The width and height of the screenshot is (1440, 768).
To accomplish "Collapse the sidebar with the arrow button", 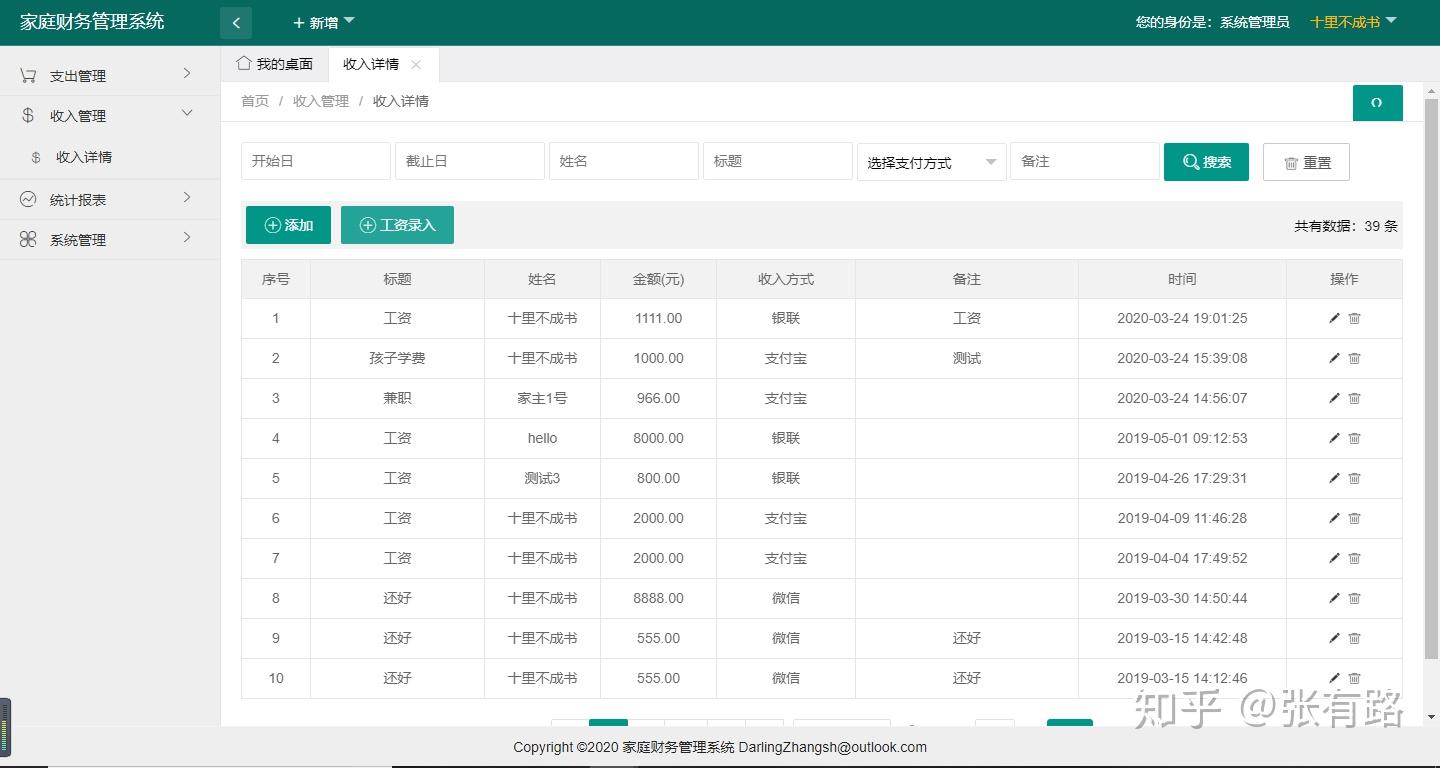I will tap(236, 22).
